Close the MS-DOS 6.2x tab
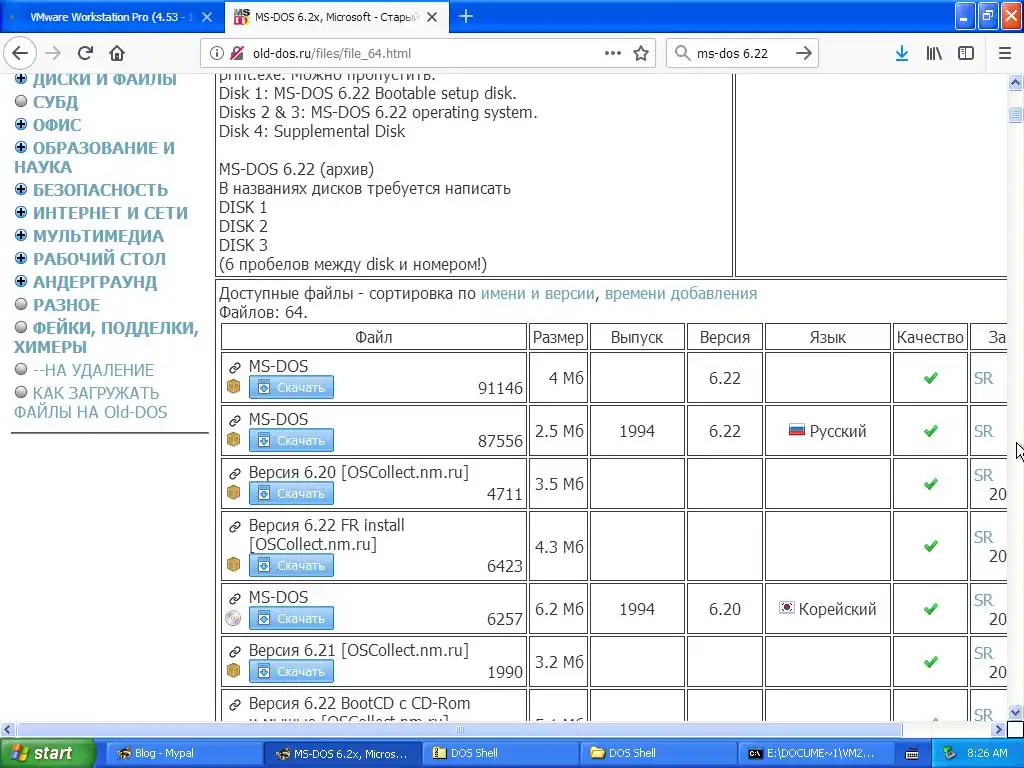This screenshot has width=1024, height=768. (432, 17)
